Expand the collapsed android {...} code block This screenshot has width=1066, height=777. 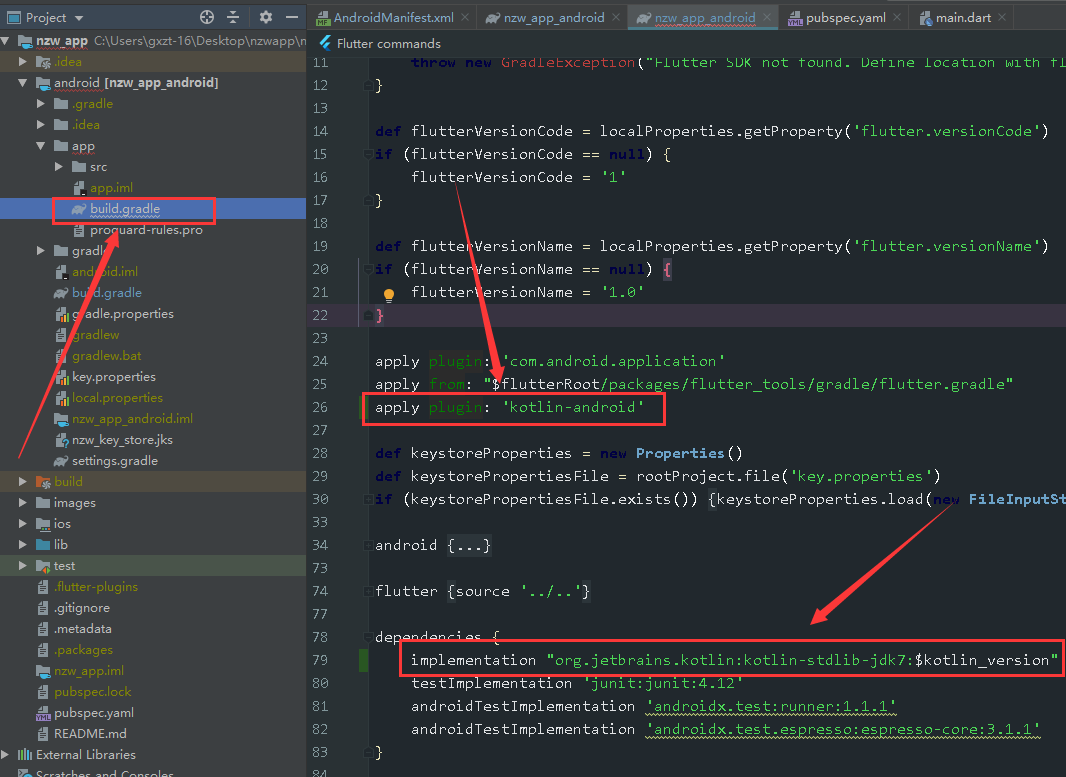tap(470, 546)
